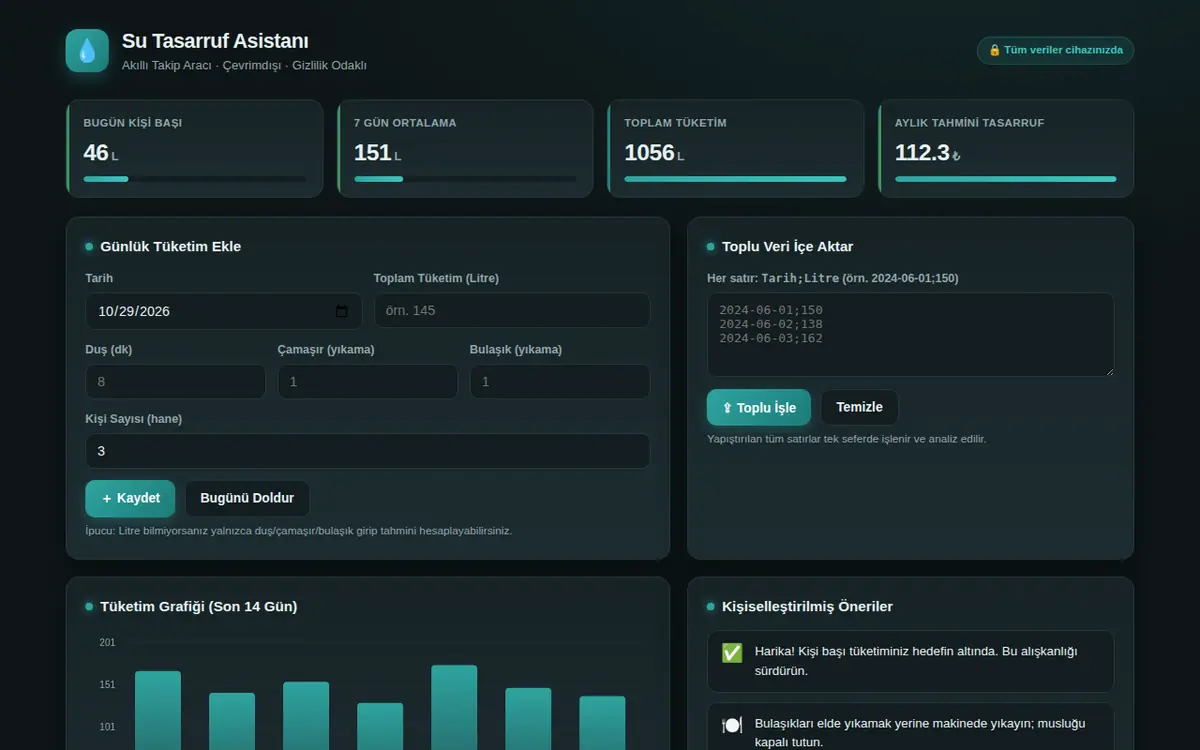Click the Tüketim Grafiği (Son 14 Gün) heading

(x=199, y=606)
